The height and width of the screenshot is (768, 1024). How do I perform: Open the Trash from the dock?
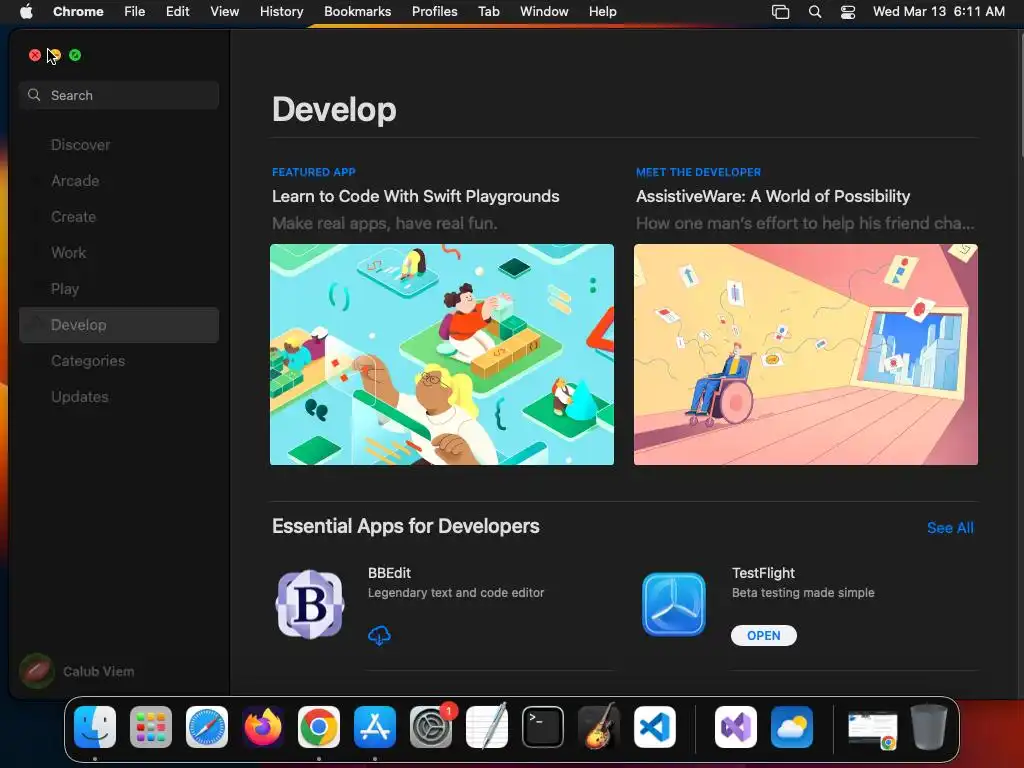point(929,727)
